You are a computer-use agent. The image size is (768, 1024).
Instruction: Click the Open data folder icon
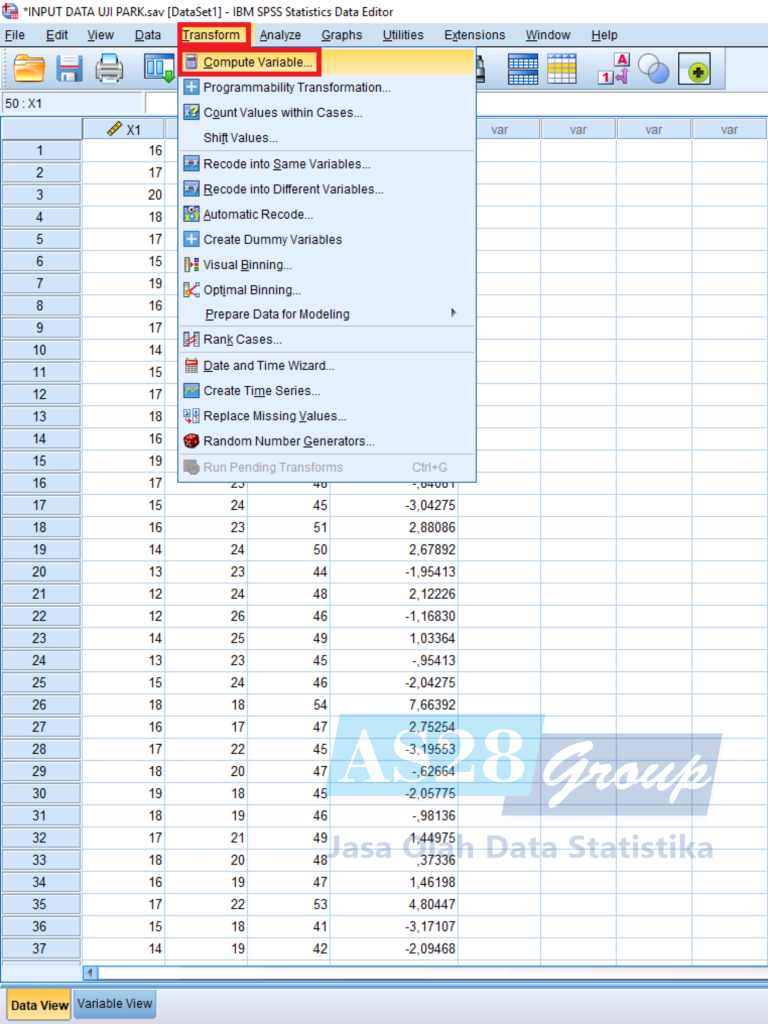29,69
